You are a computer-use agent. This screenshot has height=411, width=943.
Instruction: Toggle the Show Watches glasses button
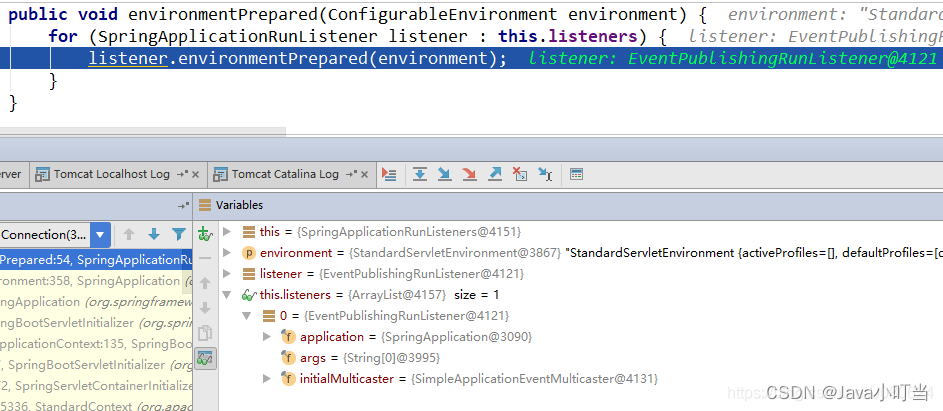[206, 359]
